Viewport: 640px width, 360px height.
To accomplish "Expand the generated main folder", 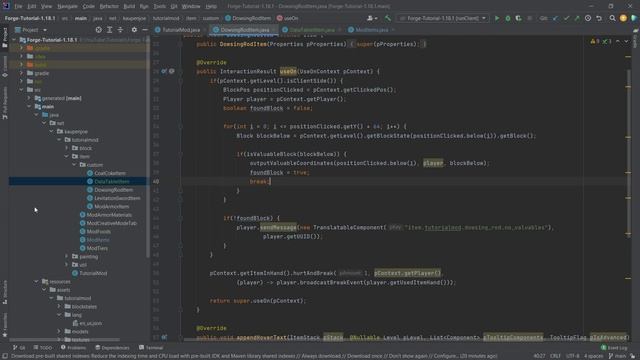I will coord(29,98).
